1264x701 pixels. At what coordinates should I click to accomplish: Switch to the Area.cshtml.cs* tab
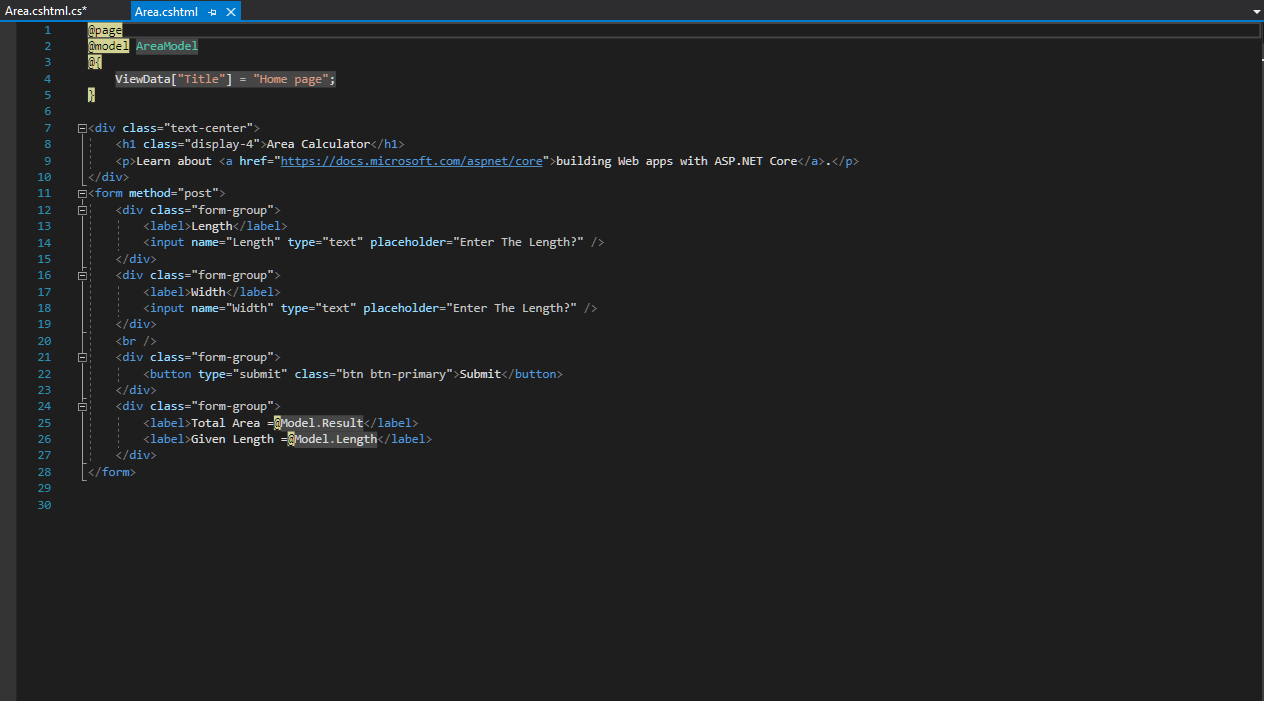(x=46, y=11)
